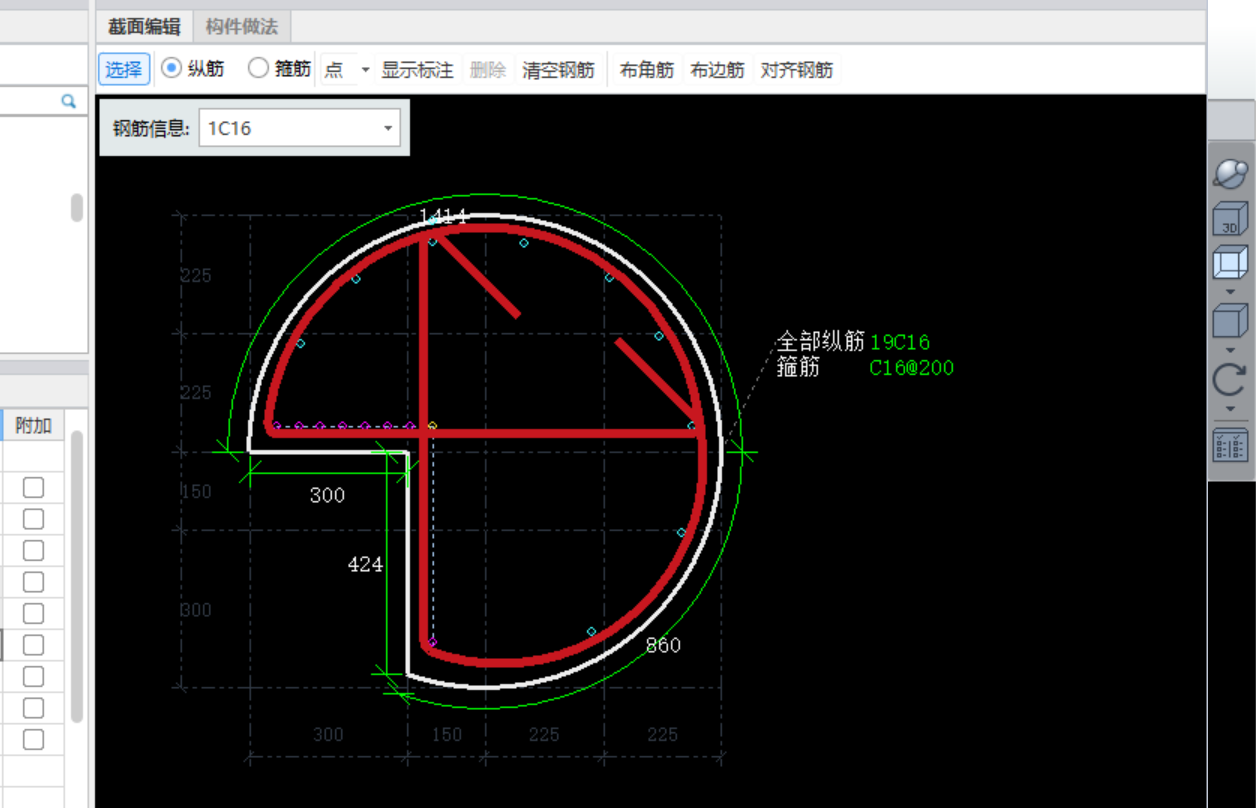Viewport: 1256px width, 808px height.
Task: Select the 纵筋 radio option
Action: tap(193, 69)
